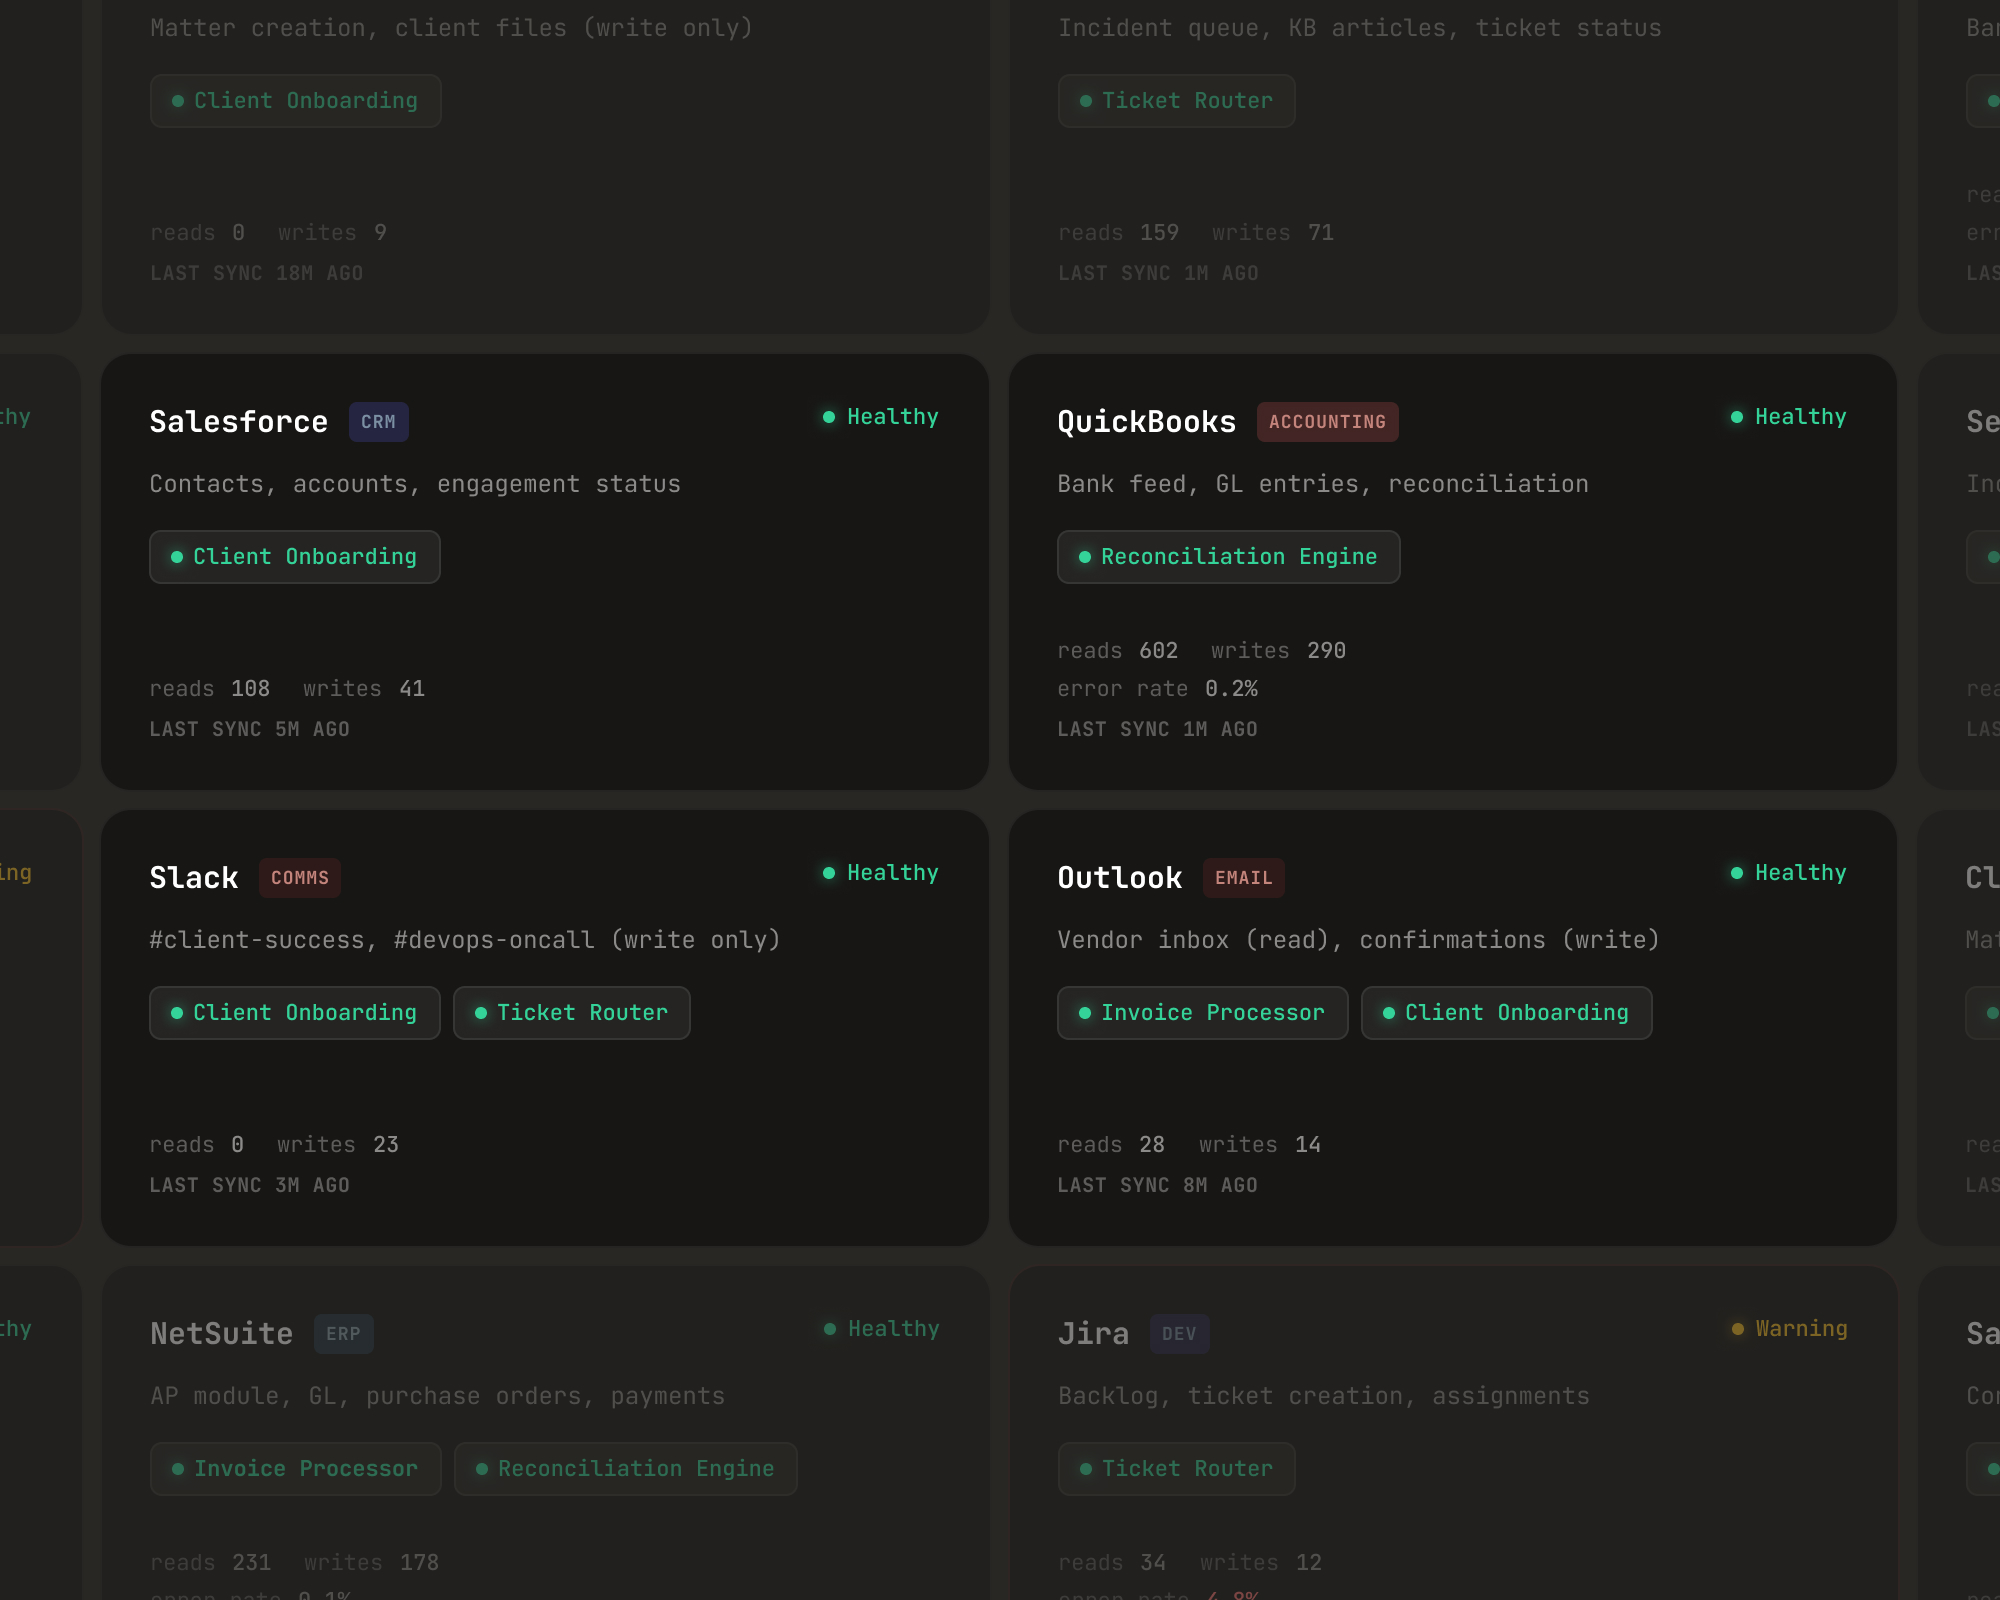
Task: Click 'LAST SYNC 8M AGO' on Outlook card
Action: 1158,1186
